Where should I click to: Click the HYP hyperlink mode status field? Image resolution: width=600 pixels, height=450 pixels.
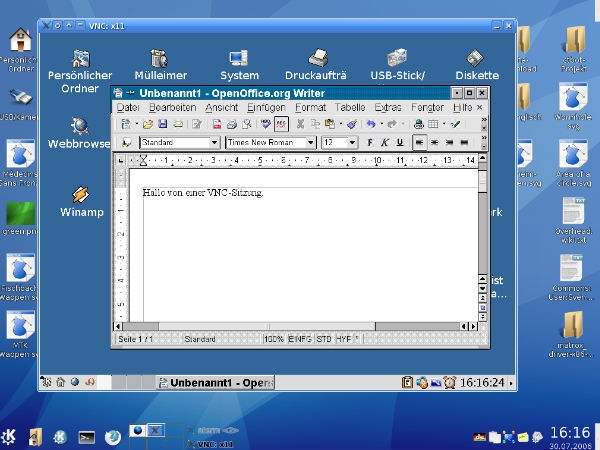click(343, 339)
